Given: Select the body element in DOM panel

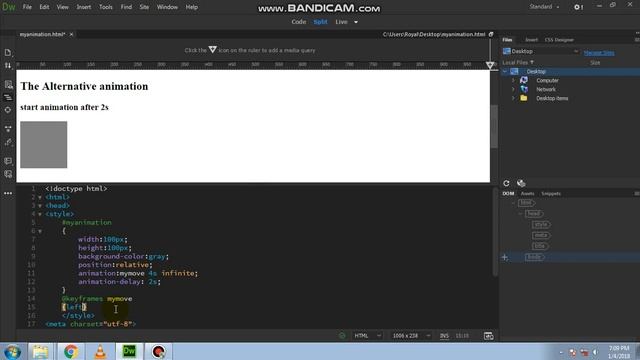Looking at the screenshot, I should click(535, 257).
